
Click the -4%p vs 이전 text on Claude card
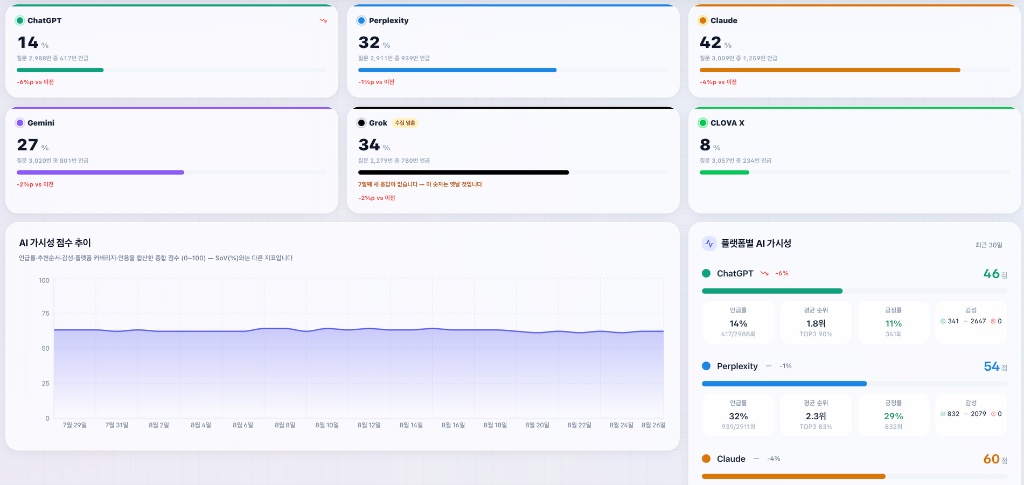coord(718,82)
